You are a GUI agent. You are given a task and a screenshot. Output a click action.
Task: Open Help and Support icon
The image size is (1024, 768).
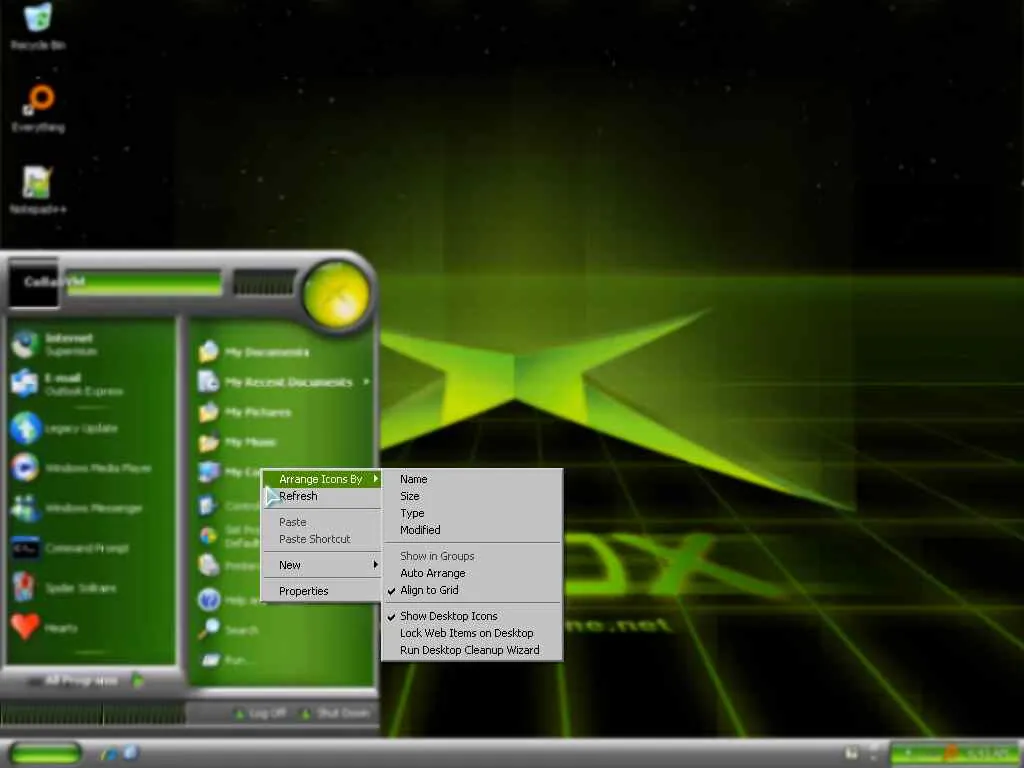(x=209, y=600)
